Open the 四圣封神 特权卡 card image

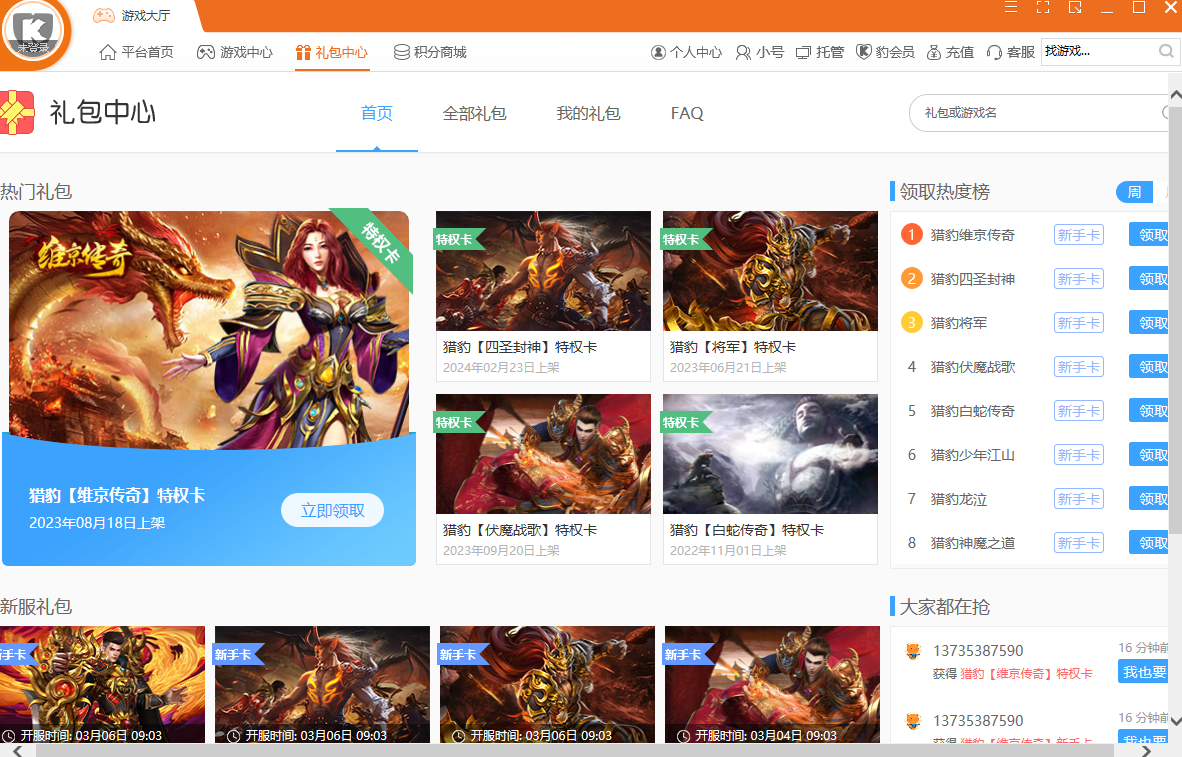tap(543, 271)
